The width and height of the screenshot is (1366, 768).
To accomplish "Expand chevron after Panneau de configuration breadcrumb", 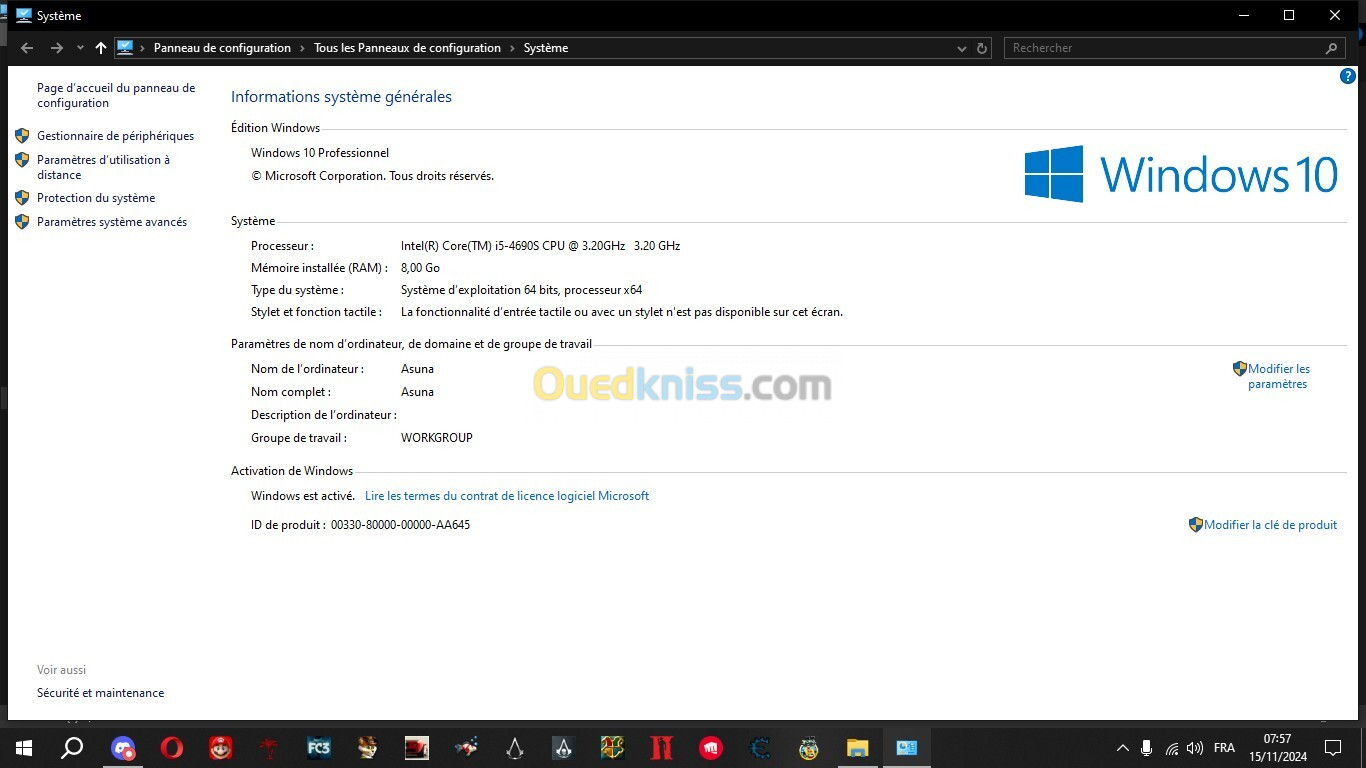I will [303, 48].
